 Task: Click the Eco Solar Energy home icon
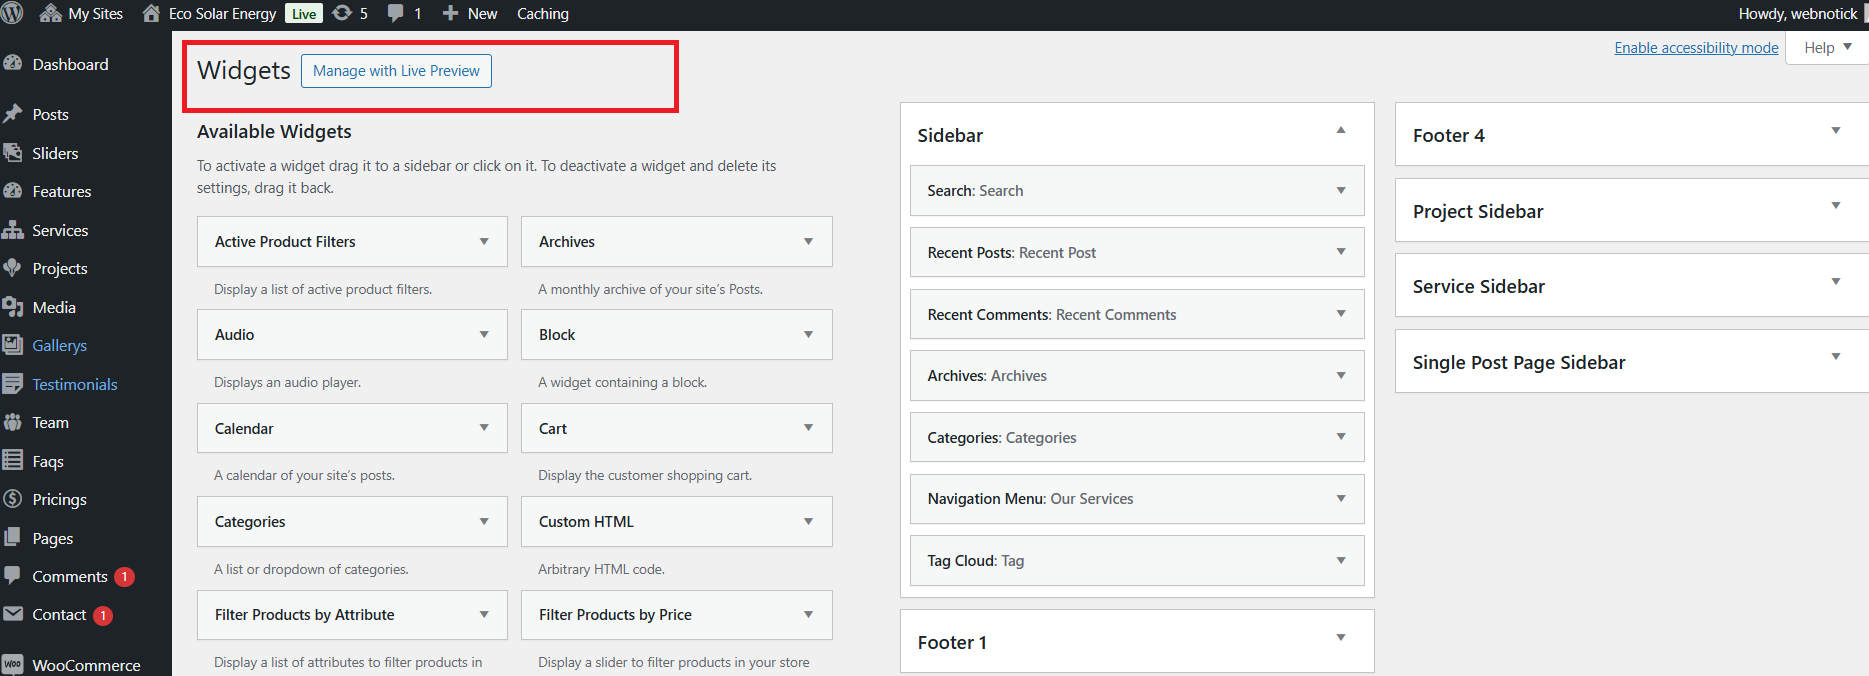[x=151, y=13]
